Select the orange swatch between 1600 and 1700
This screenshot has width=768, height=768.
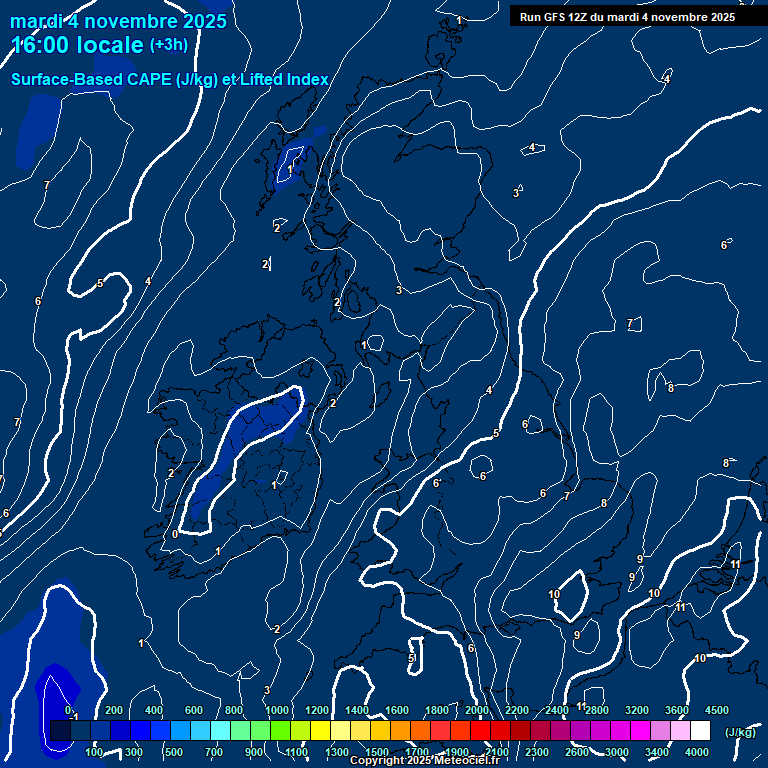(400, 730)
